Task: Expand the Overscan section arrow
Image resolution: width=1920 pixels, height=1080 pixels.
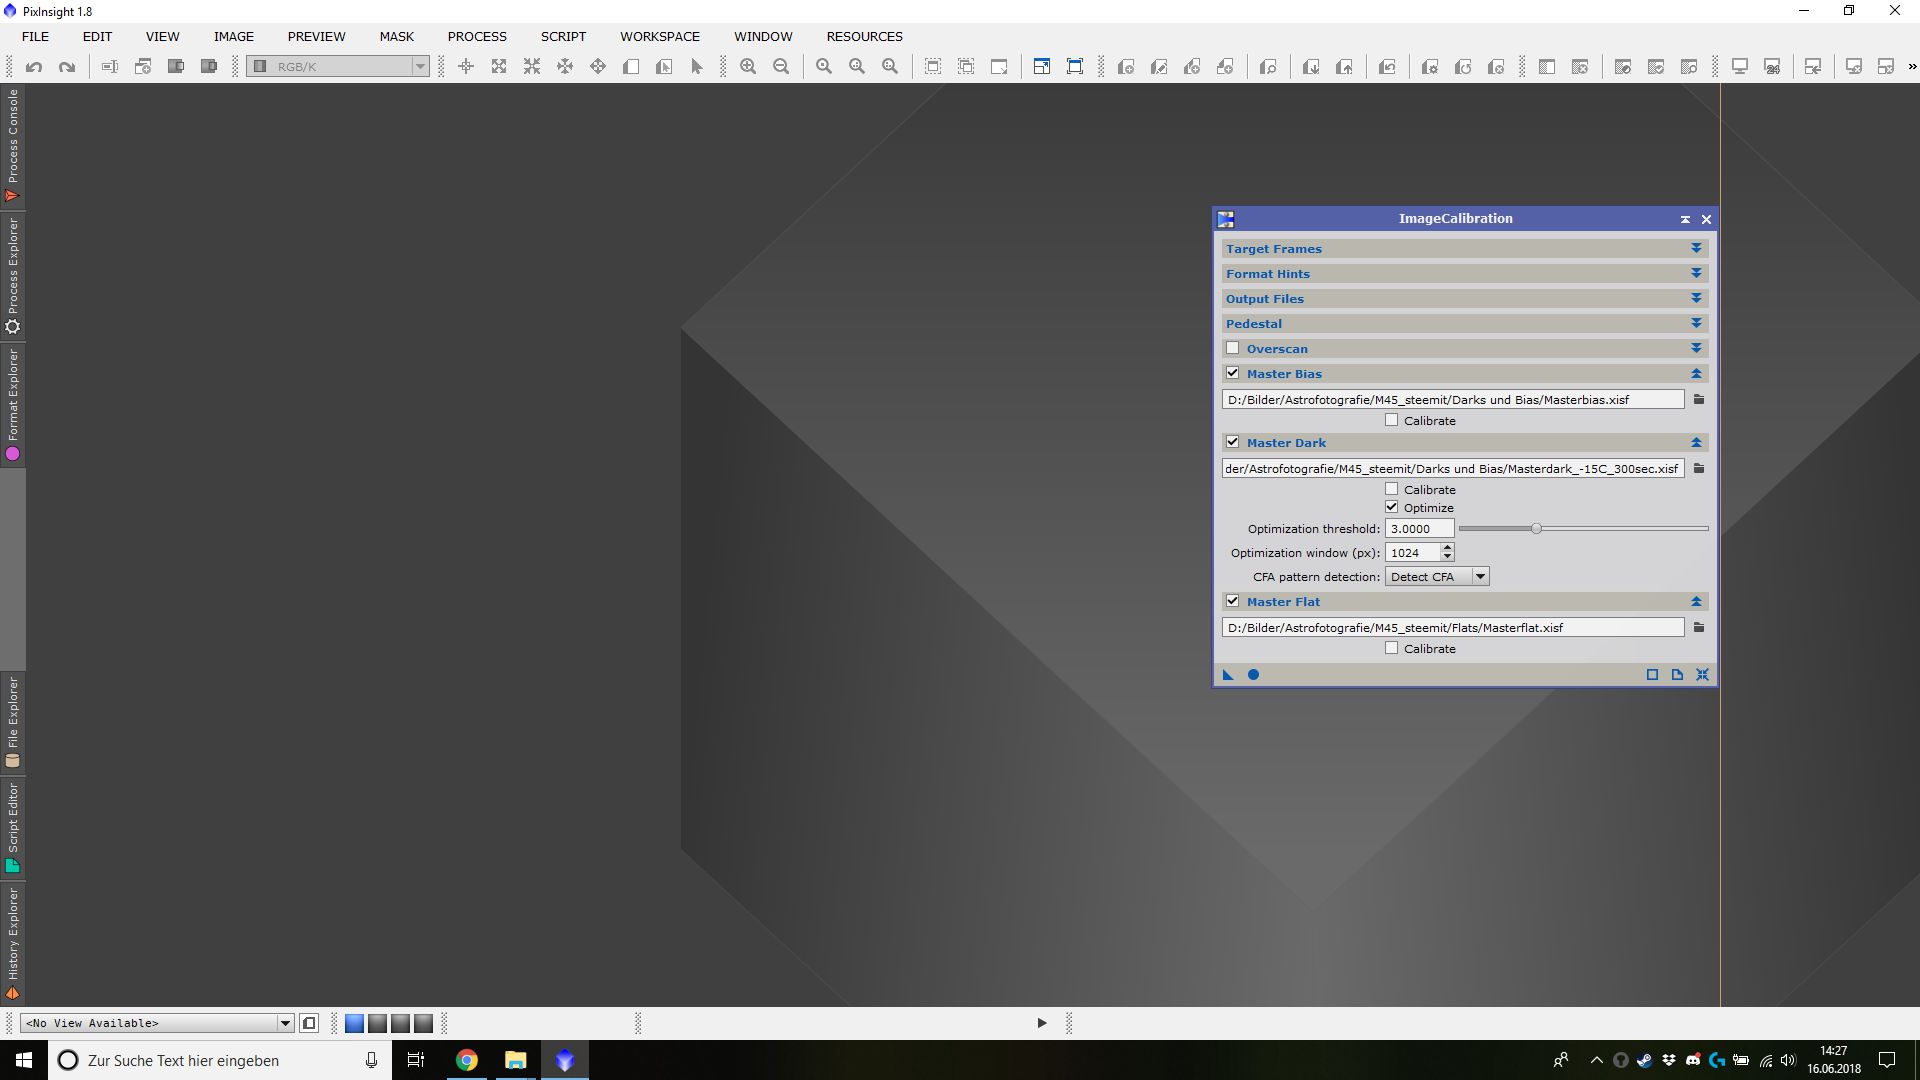Action: (1696, 348)
